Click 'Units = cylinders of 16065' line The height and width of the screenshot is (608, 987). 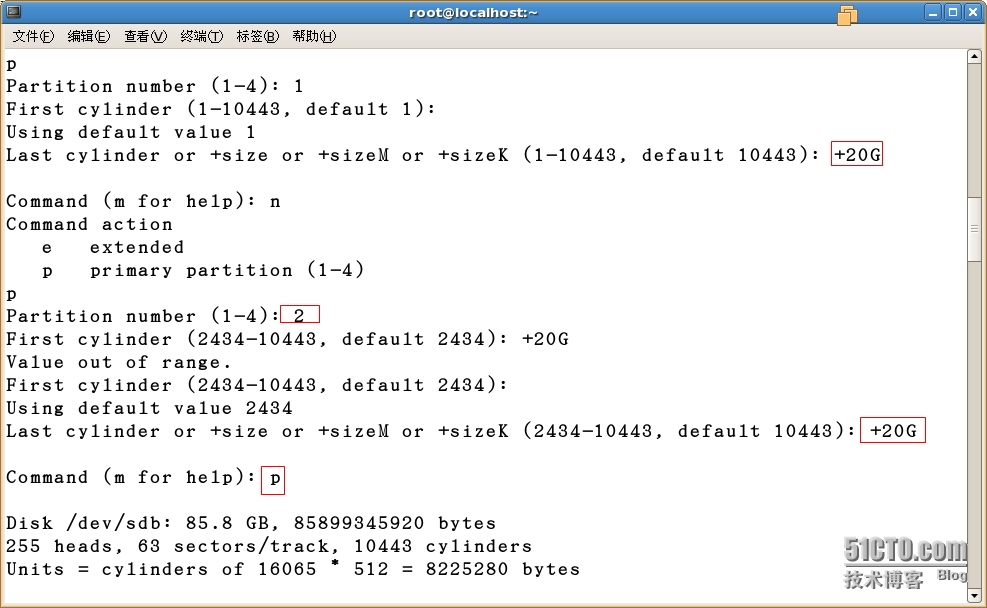pos(293,569)
